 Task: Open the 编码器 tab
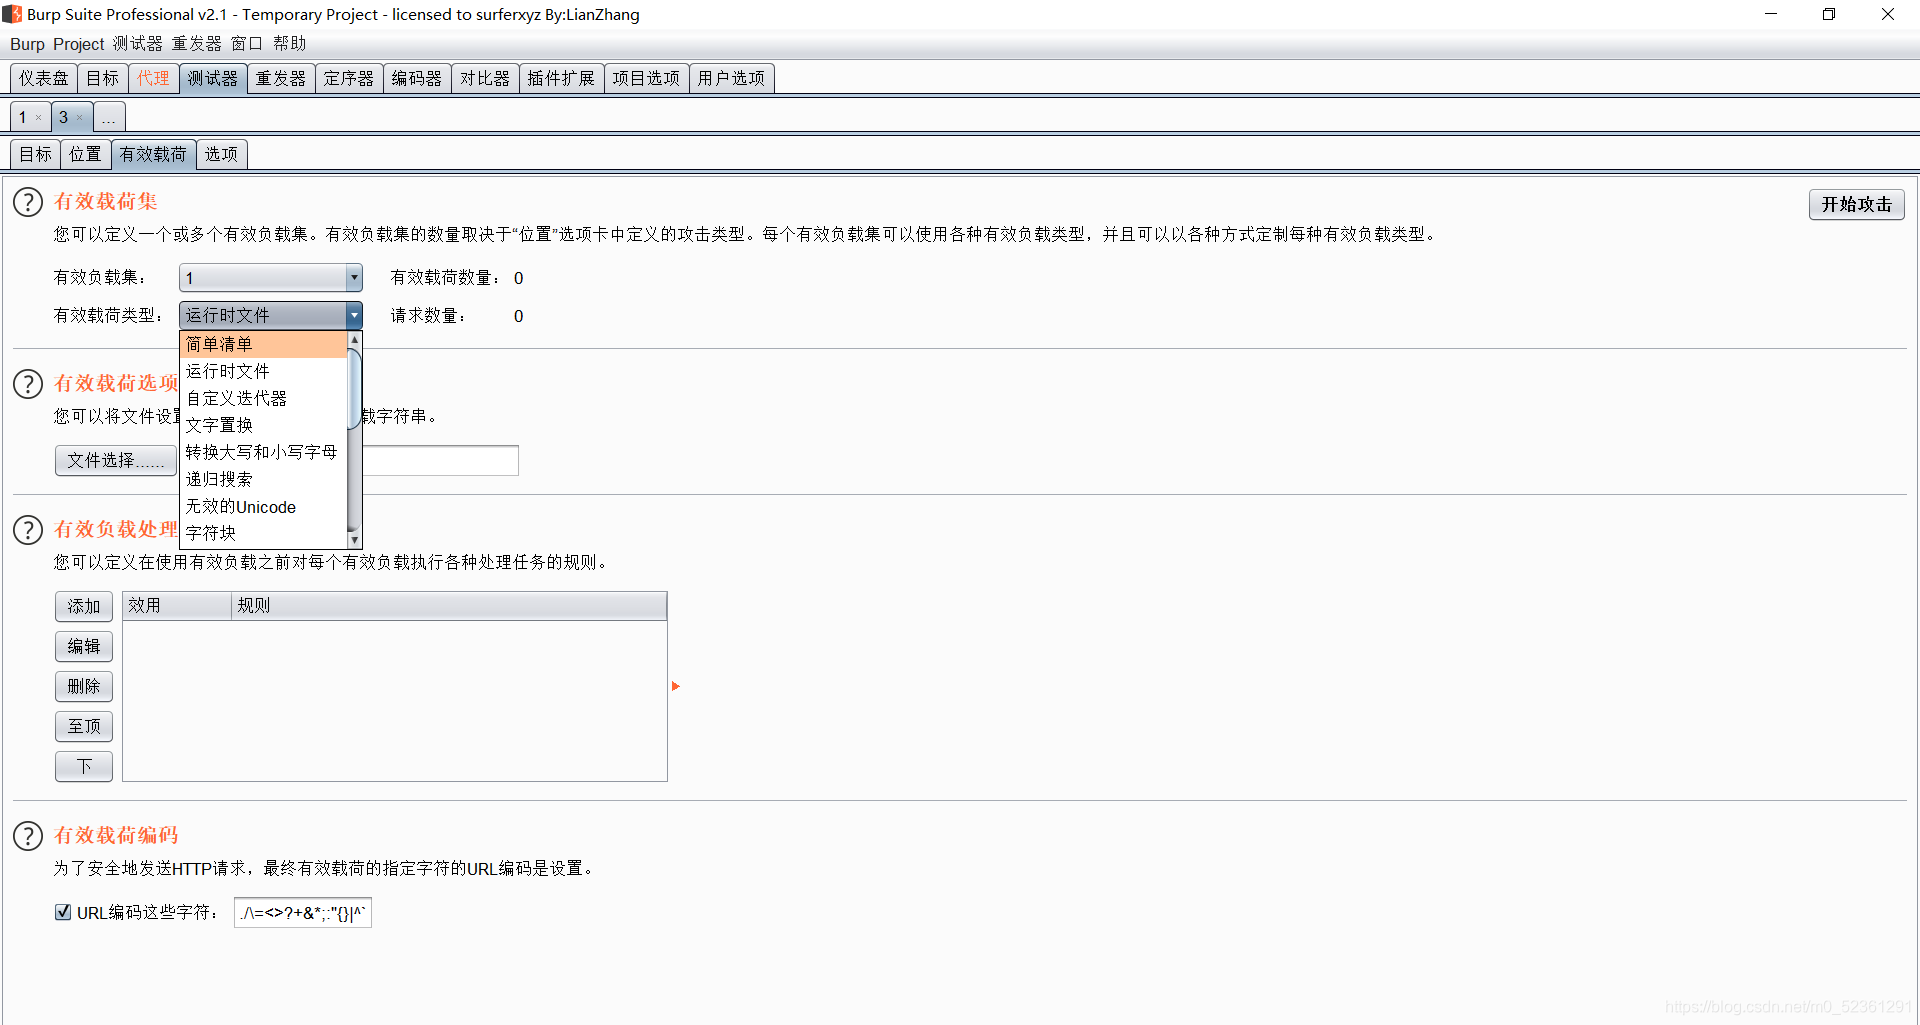pyautogui.click(x=417, y=78)
